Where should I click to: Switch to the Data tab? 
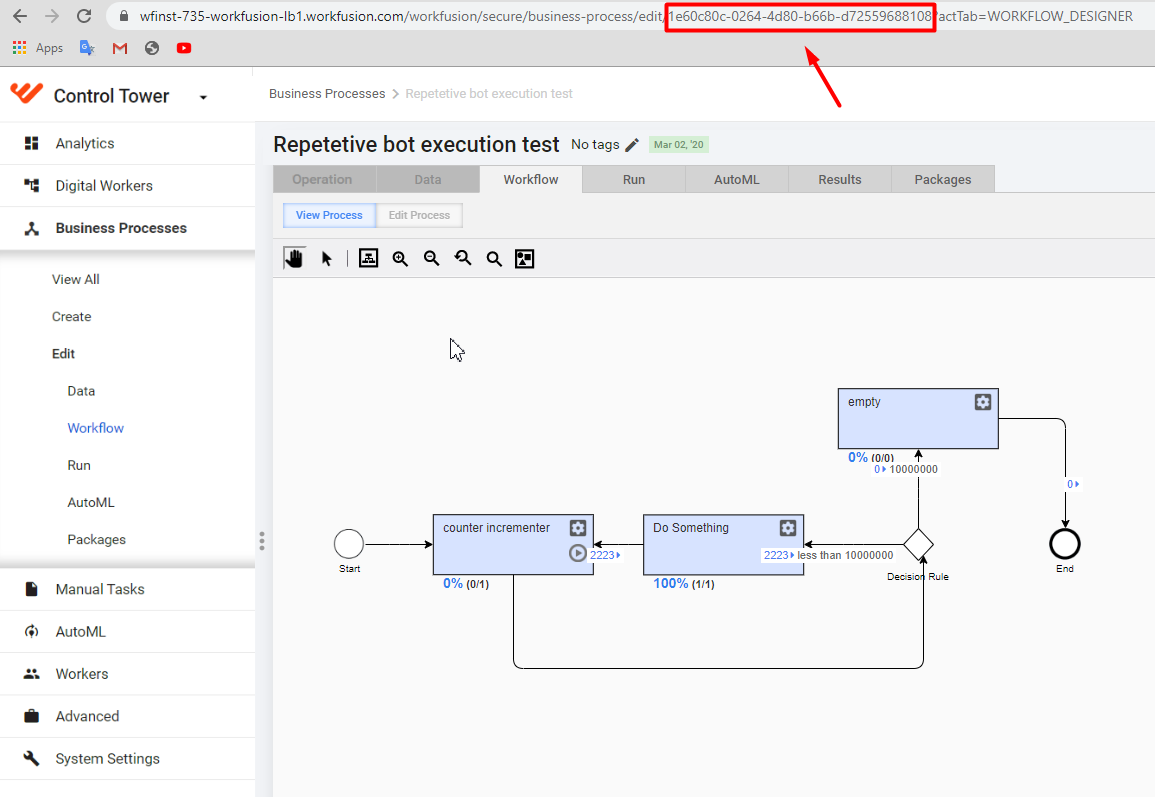tap(427, 180)
